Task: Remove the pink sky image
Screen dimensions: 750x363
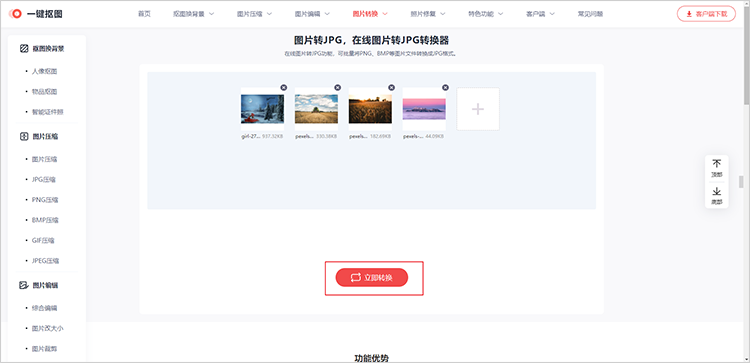Action: (x=445, y=88)
